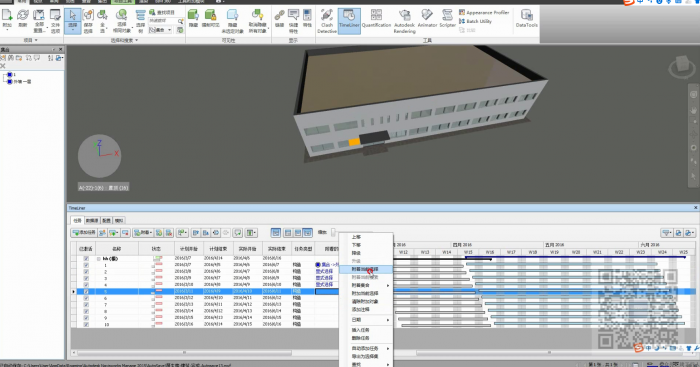This screenshot has height=367, width=700.
Task: Click the ViewCube in the 3D viewport
Action: [x=682, y=67]
